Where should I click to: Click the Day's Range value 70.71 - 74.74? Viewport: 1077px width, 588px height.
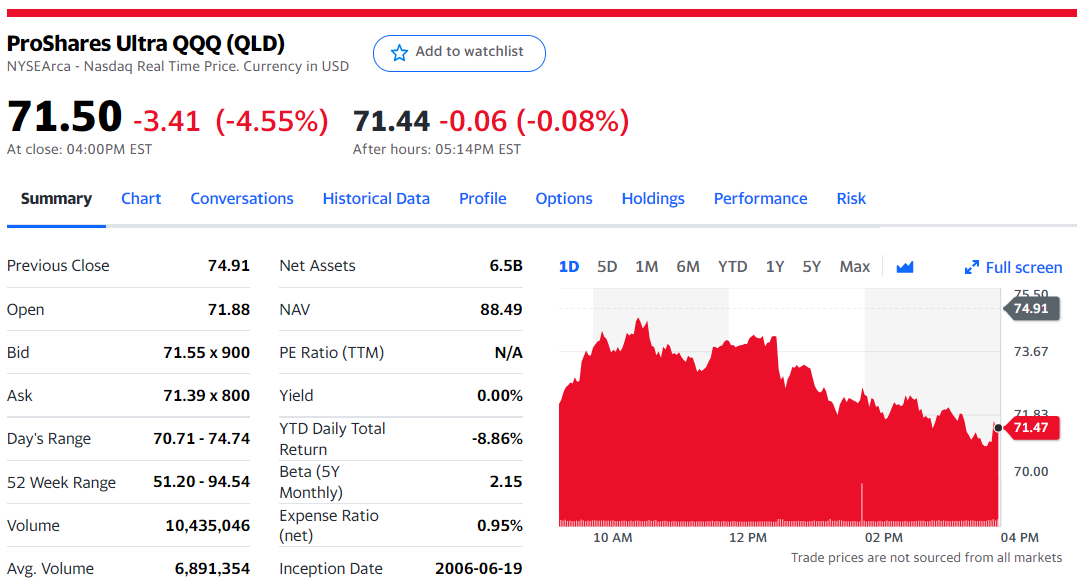point(201,438)
